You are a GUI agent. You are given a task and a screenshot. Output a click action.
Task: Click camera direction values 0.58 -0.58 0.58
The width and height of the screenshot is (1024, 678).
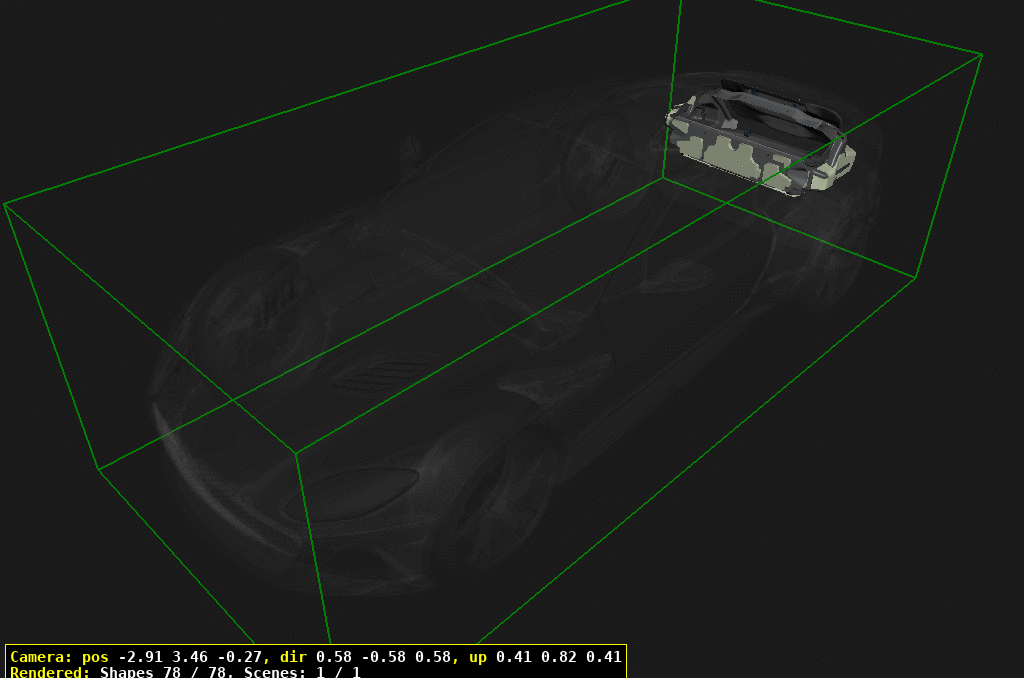[383, 657]
